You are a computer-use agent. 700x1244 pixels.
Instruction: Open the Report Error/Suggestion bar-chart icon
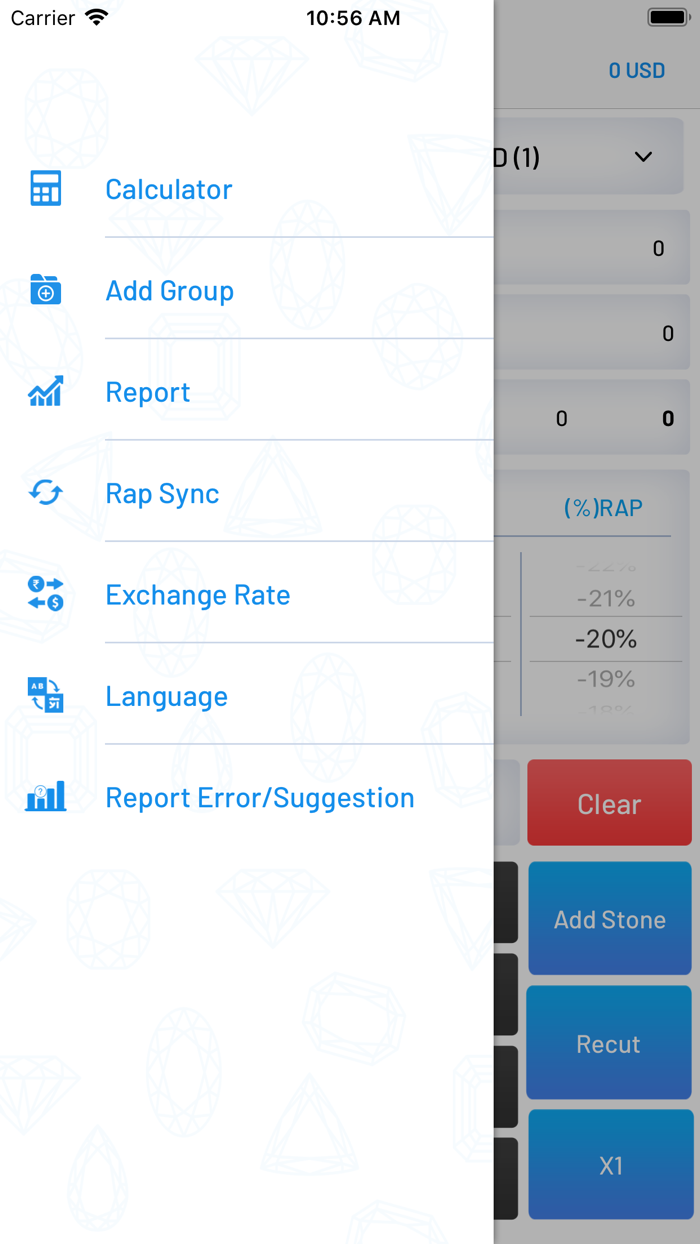44,797
